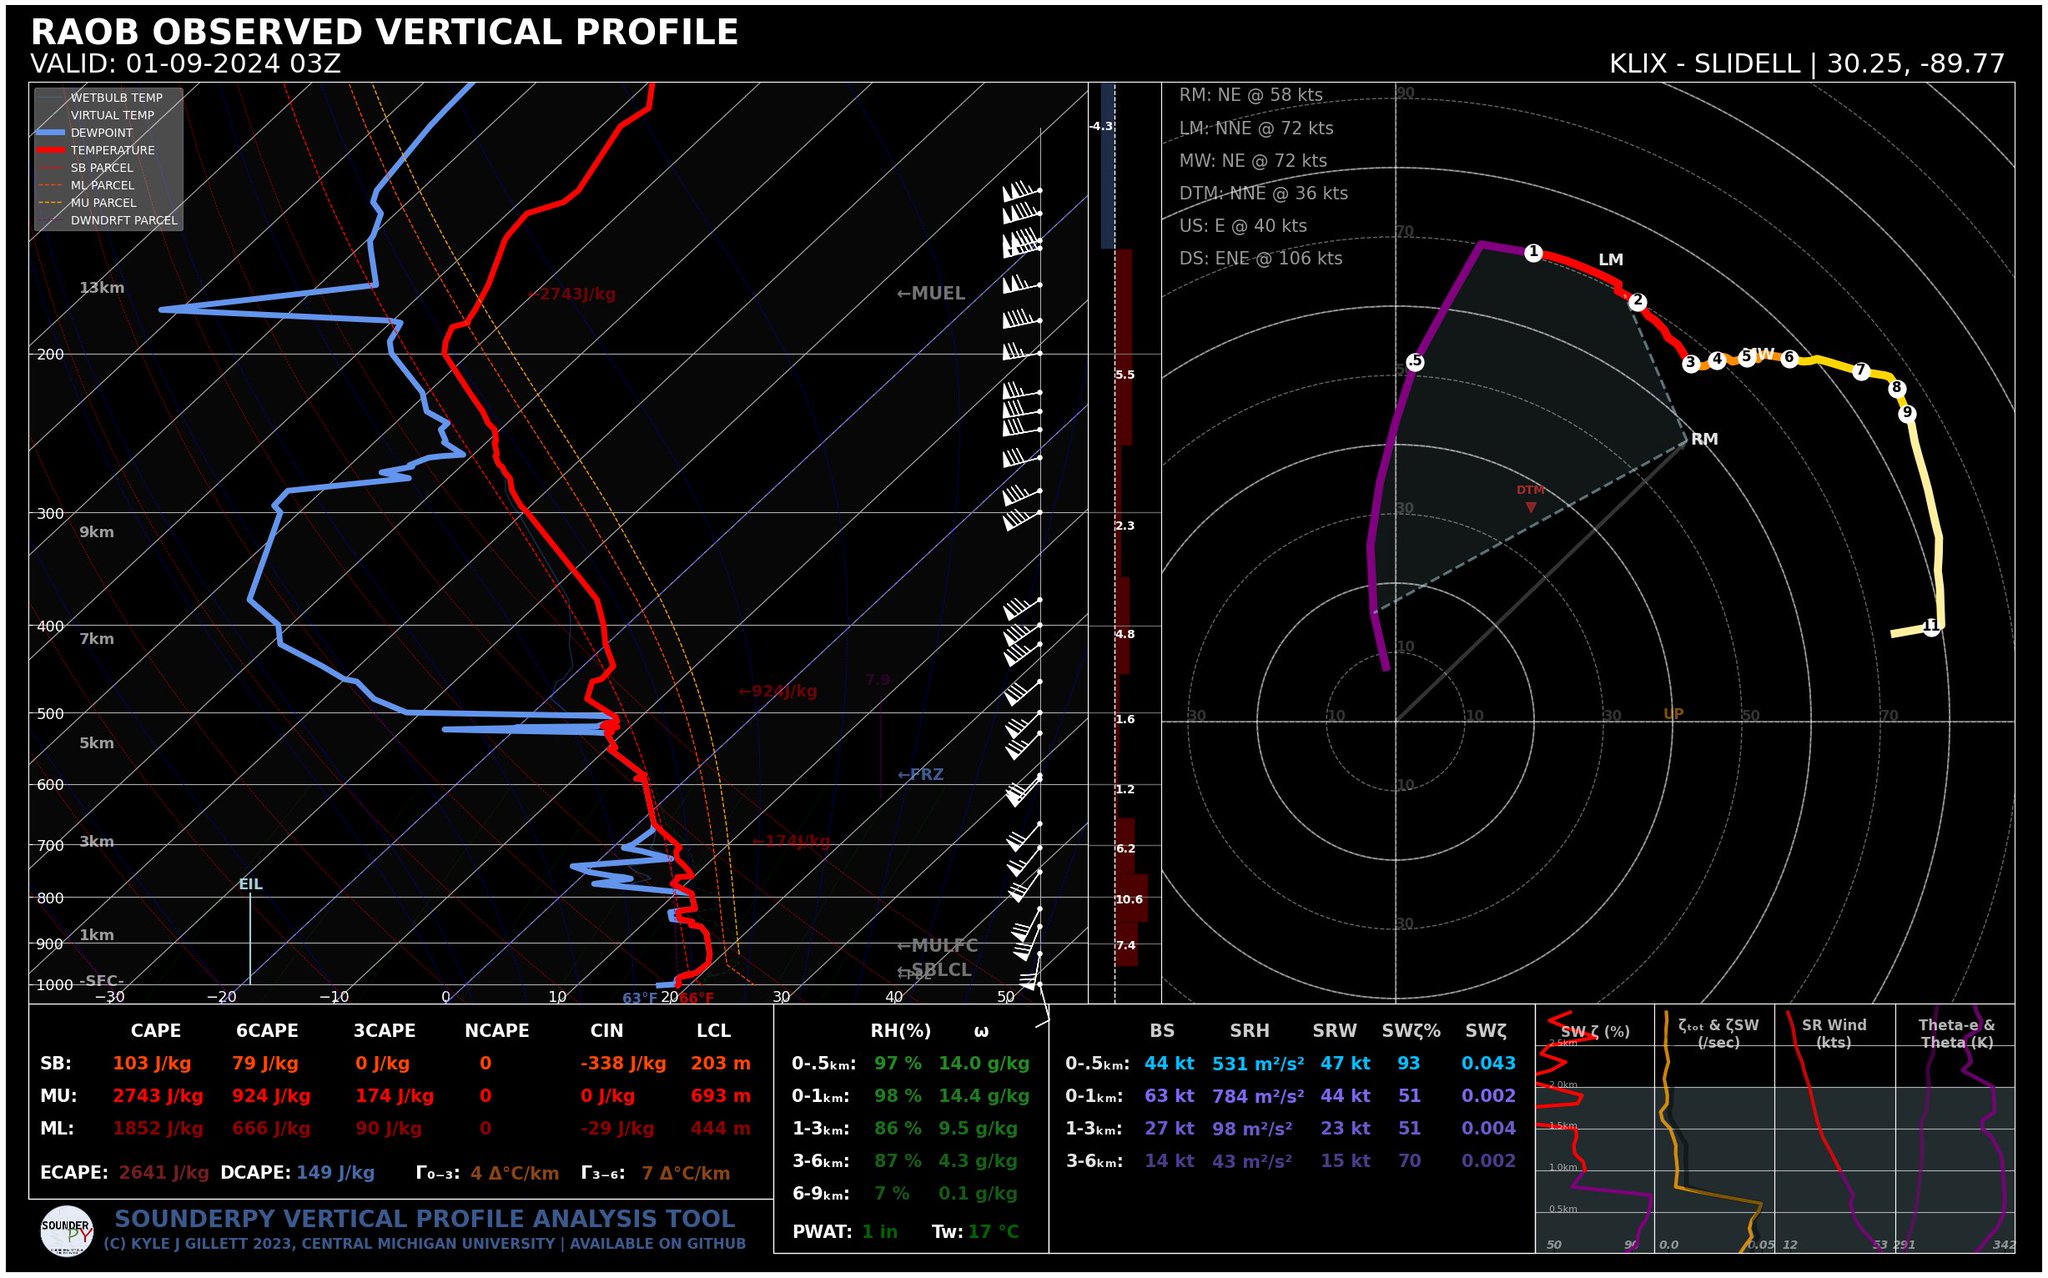Click the RM storm motion label
The image size is (2048, 1278).
1704,439
